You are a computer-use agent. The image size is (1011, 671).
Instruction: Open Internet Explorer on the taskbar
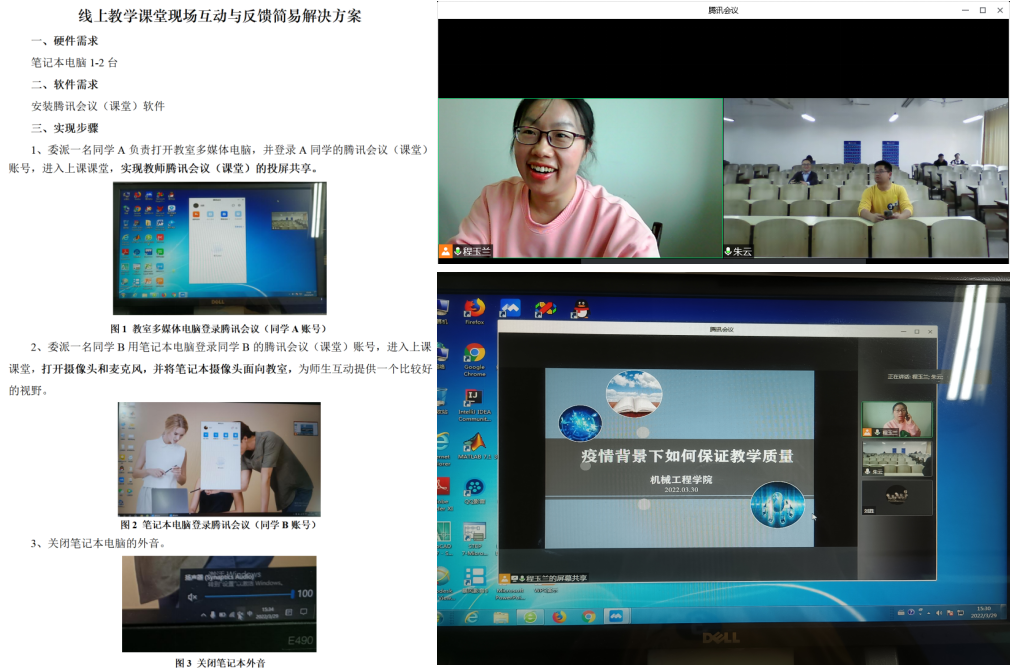(x=472, y=616)
